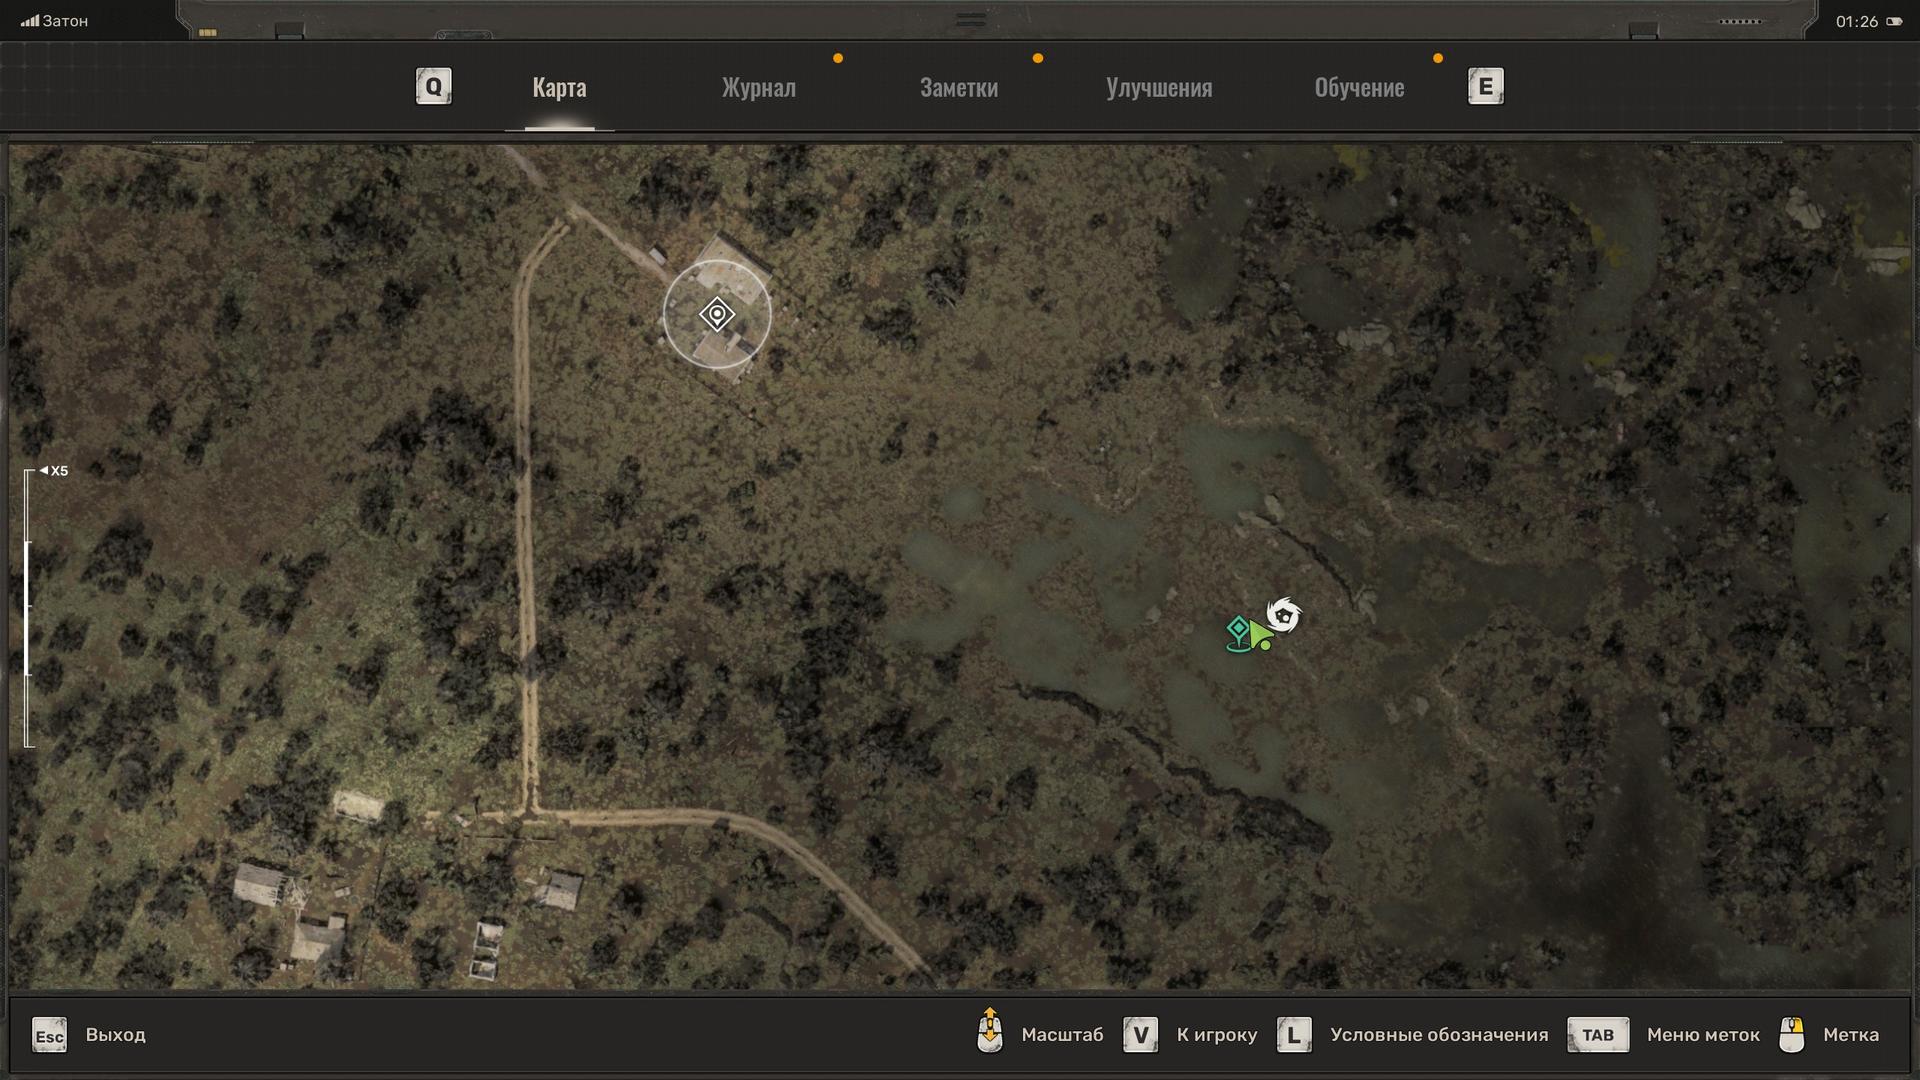Select the circled diamond location marker
The width and height of the screenshot is (1920, 1080).
(717, 315)
